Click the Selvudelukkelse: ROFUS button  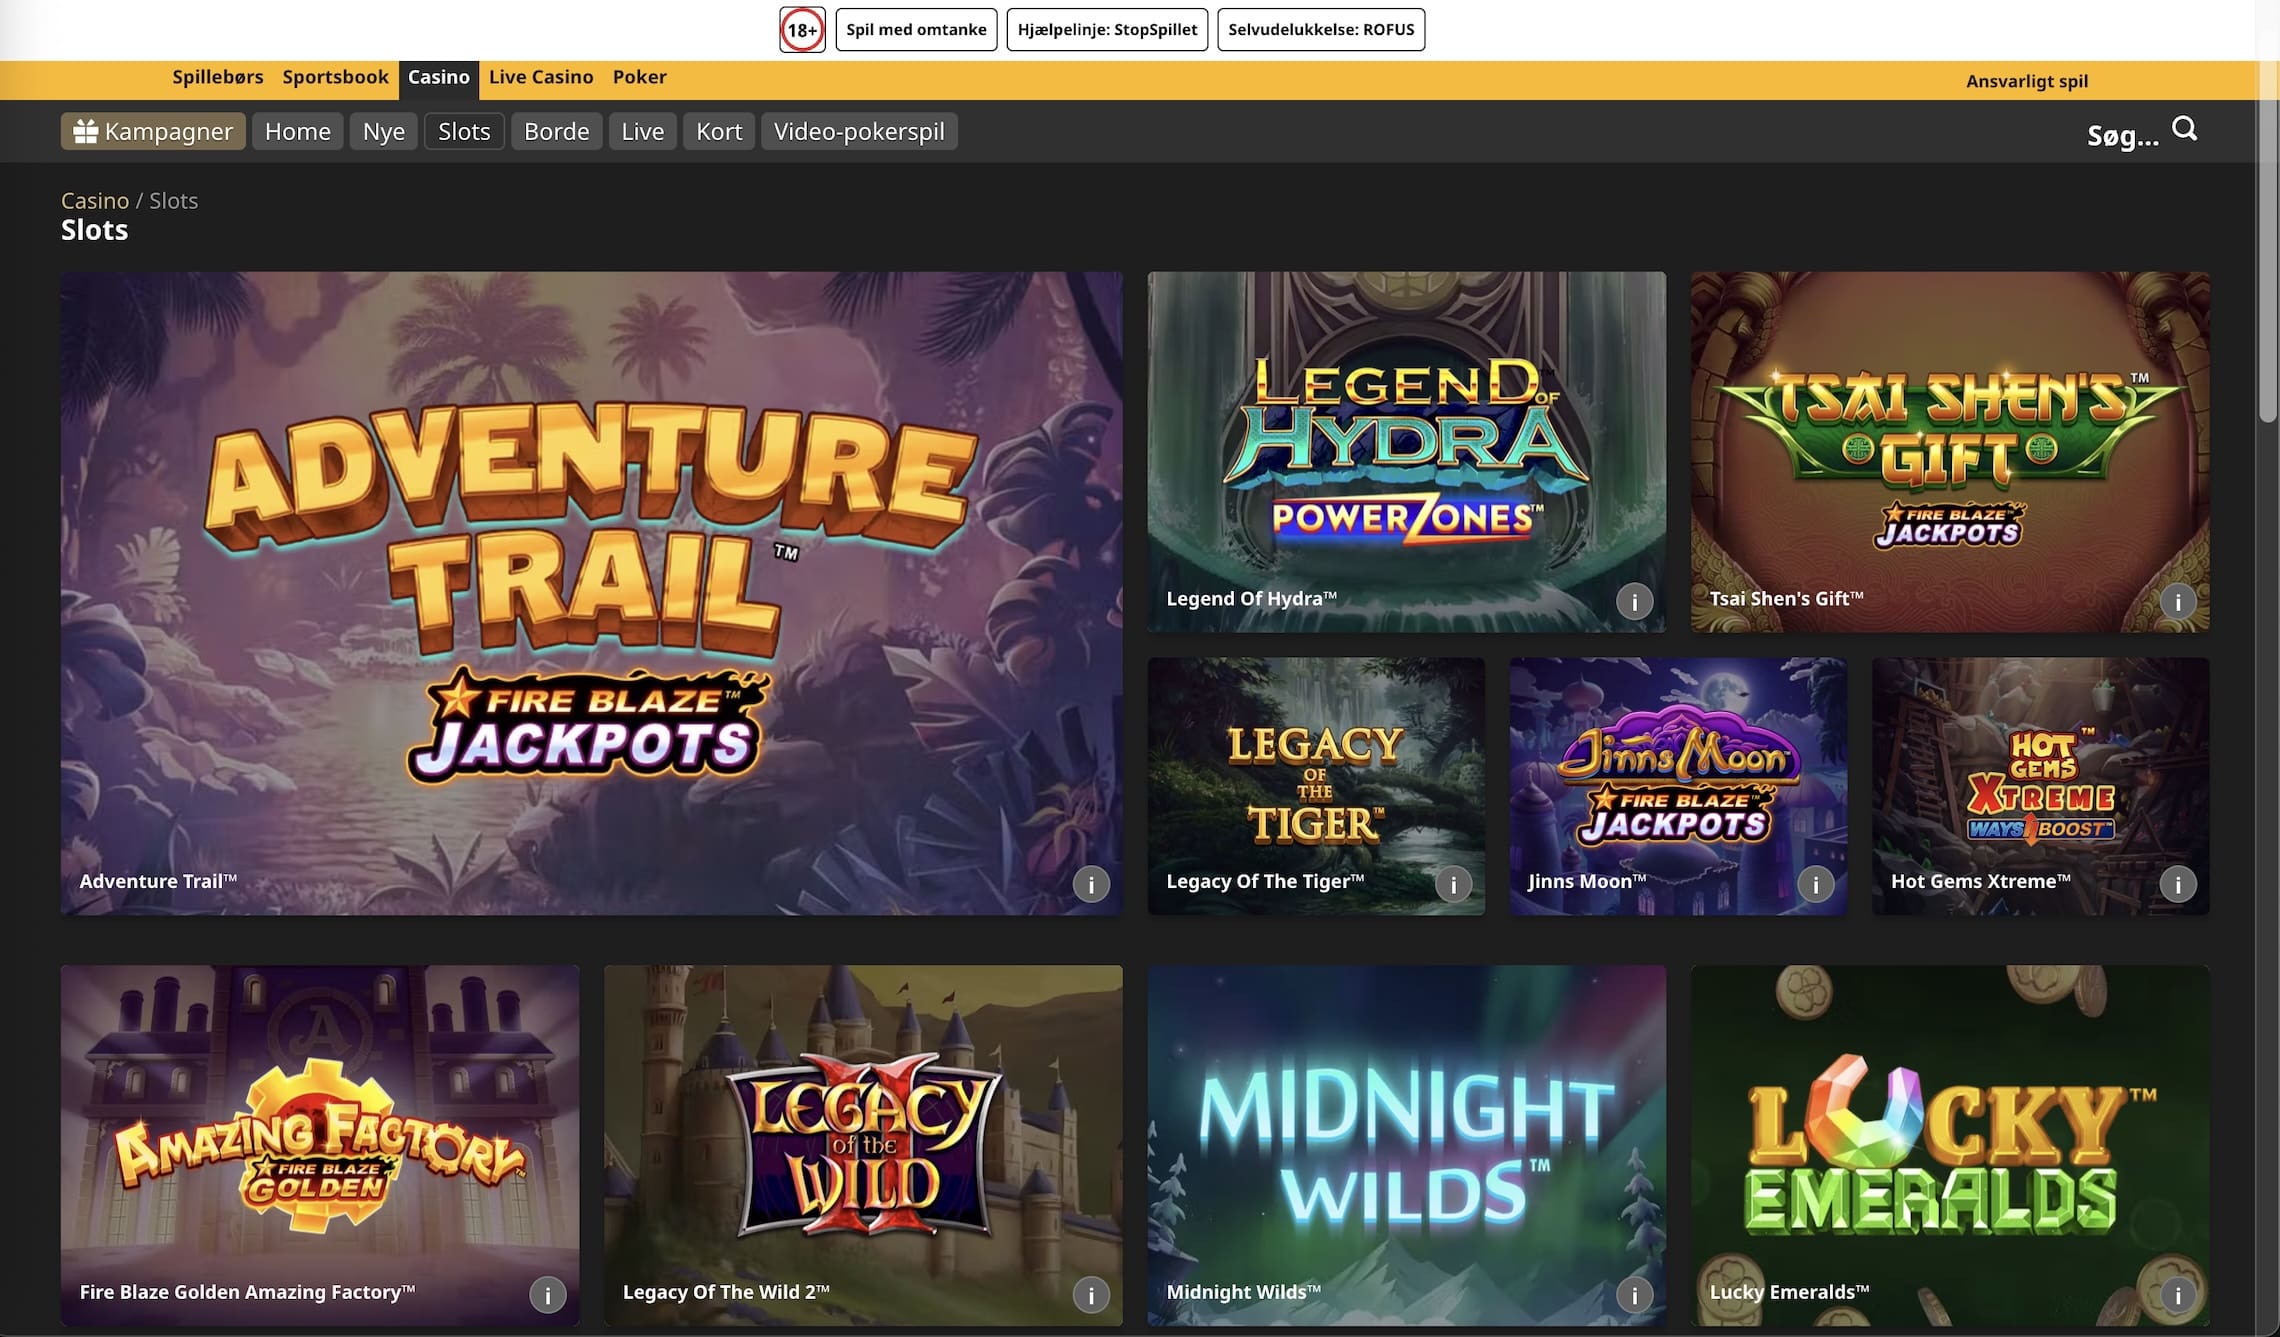click(1320, 30)
